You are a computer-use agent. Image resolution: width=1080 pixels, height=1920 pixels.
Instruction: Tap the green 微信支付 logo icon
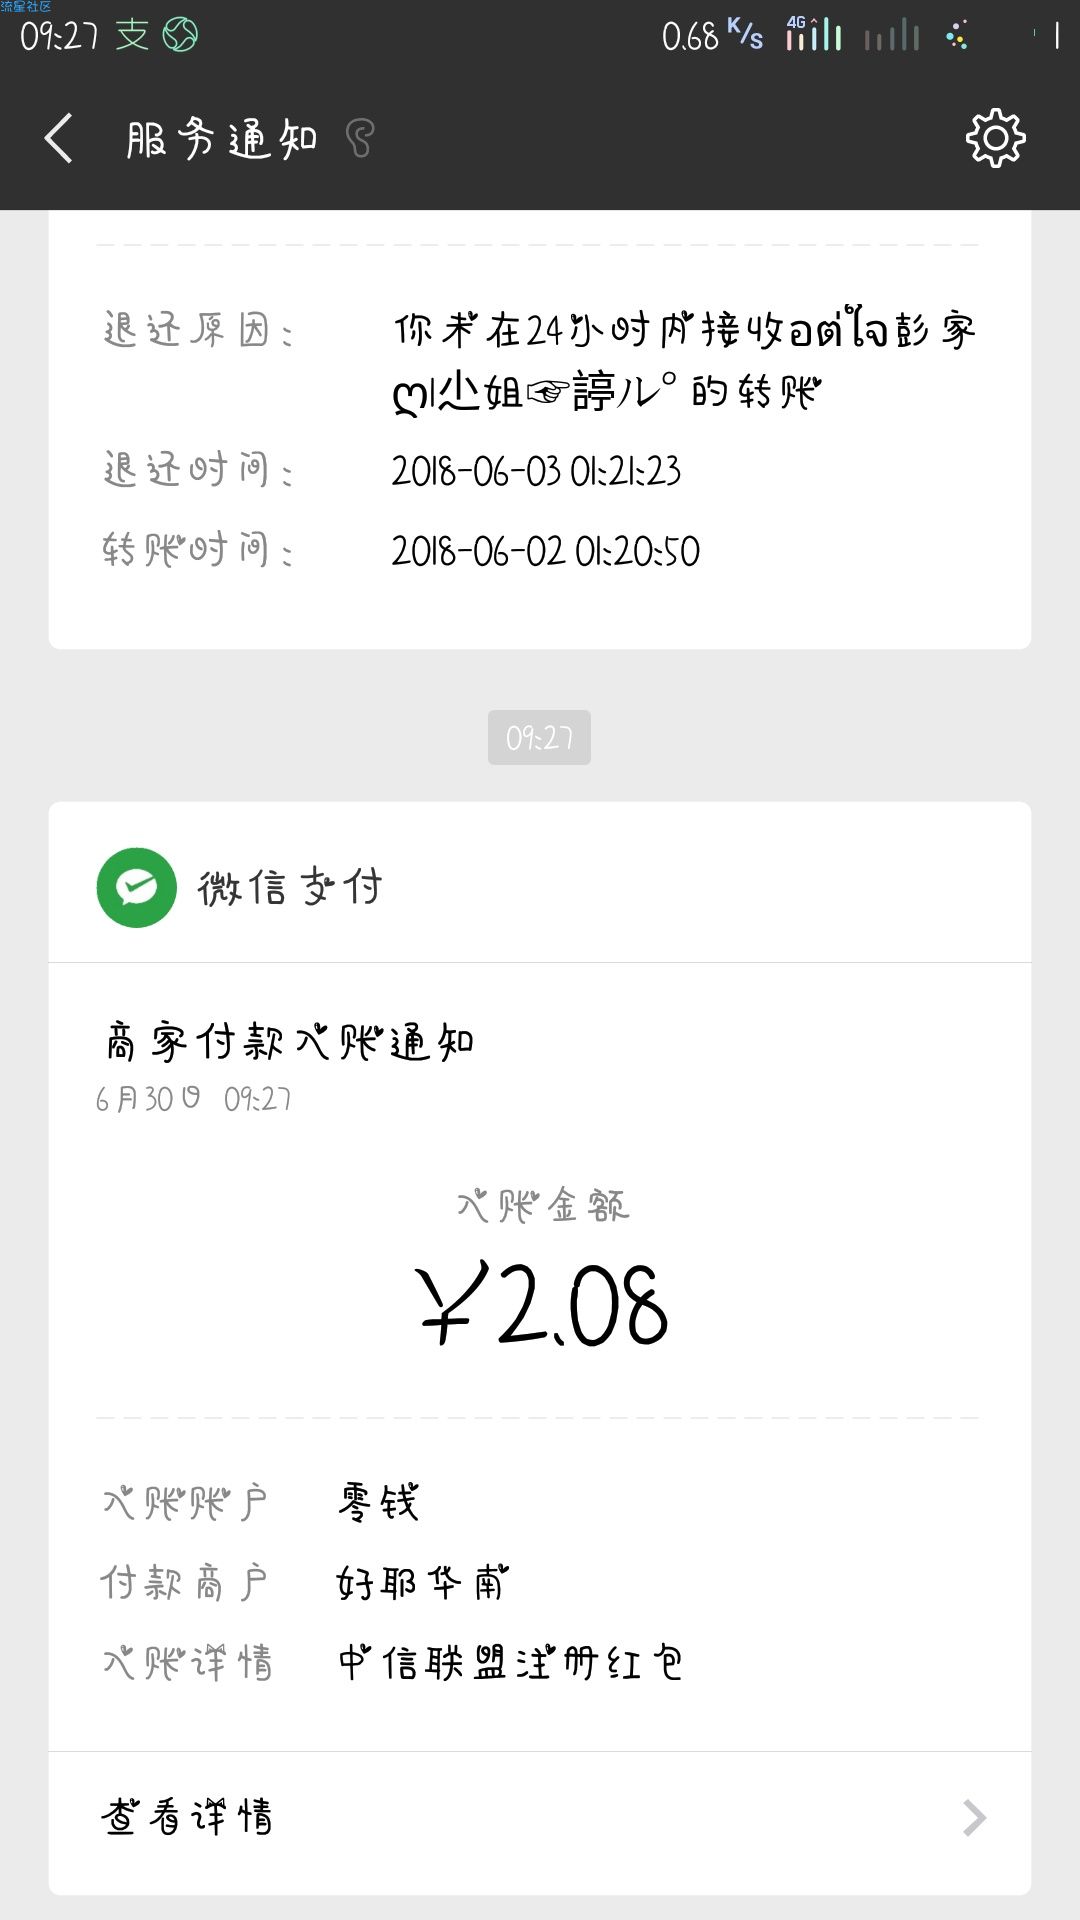[x=137, y=887]
